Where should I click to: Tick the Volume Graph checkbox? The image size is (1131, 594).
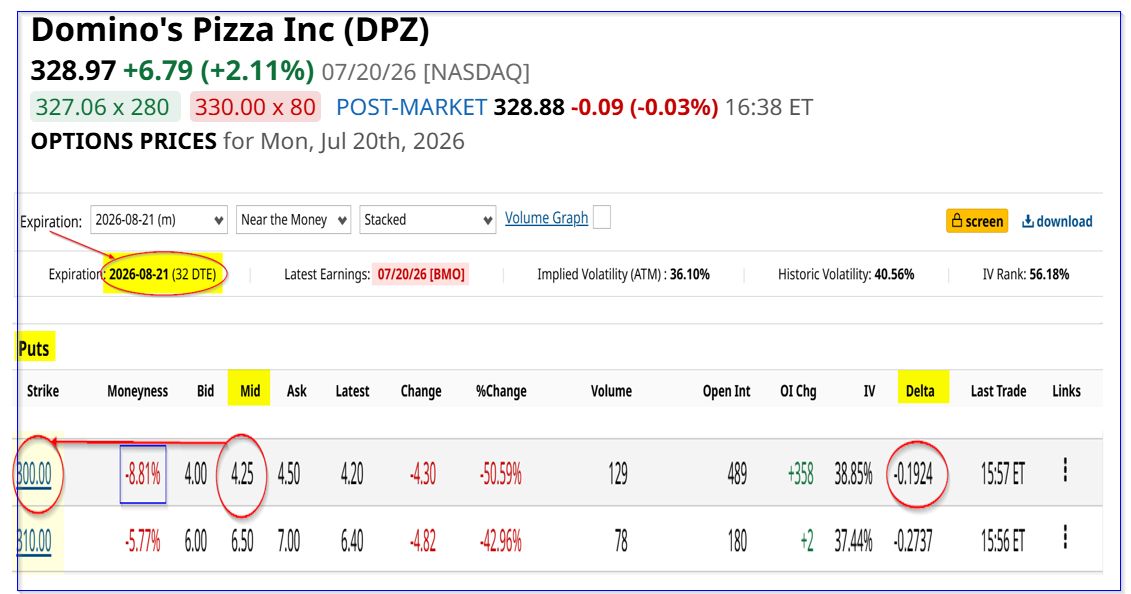[x=602, y=217]
